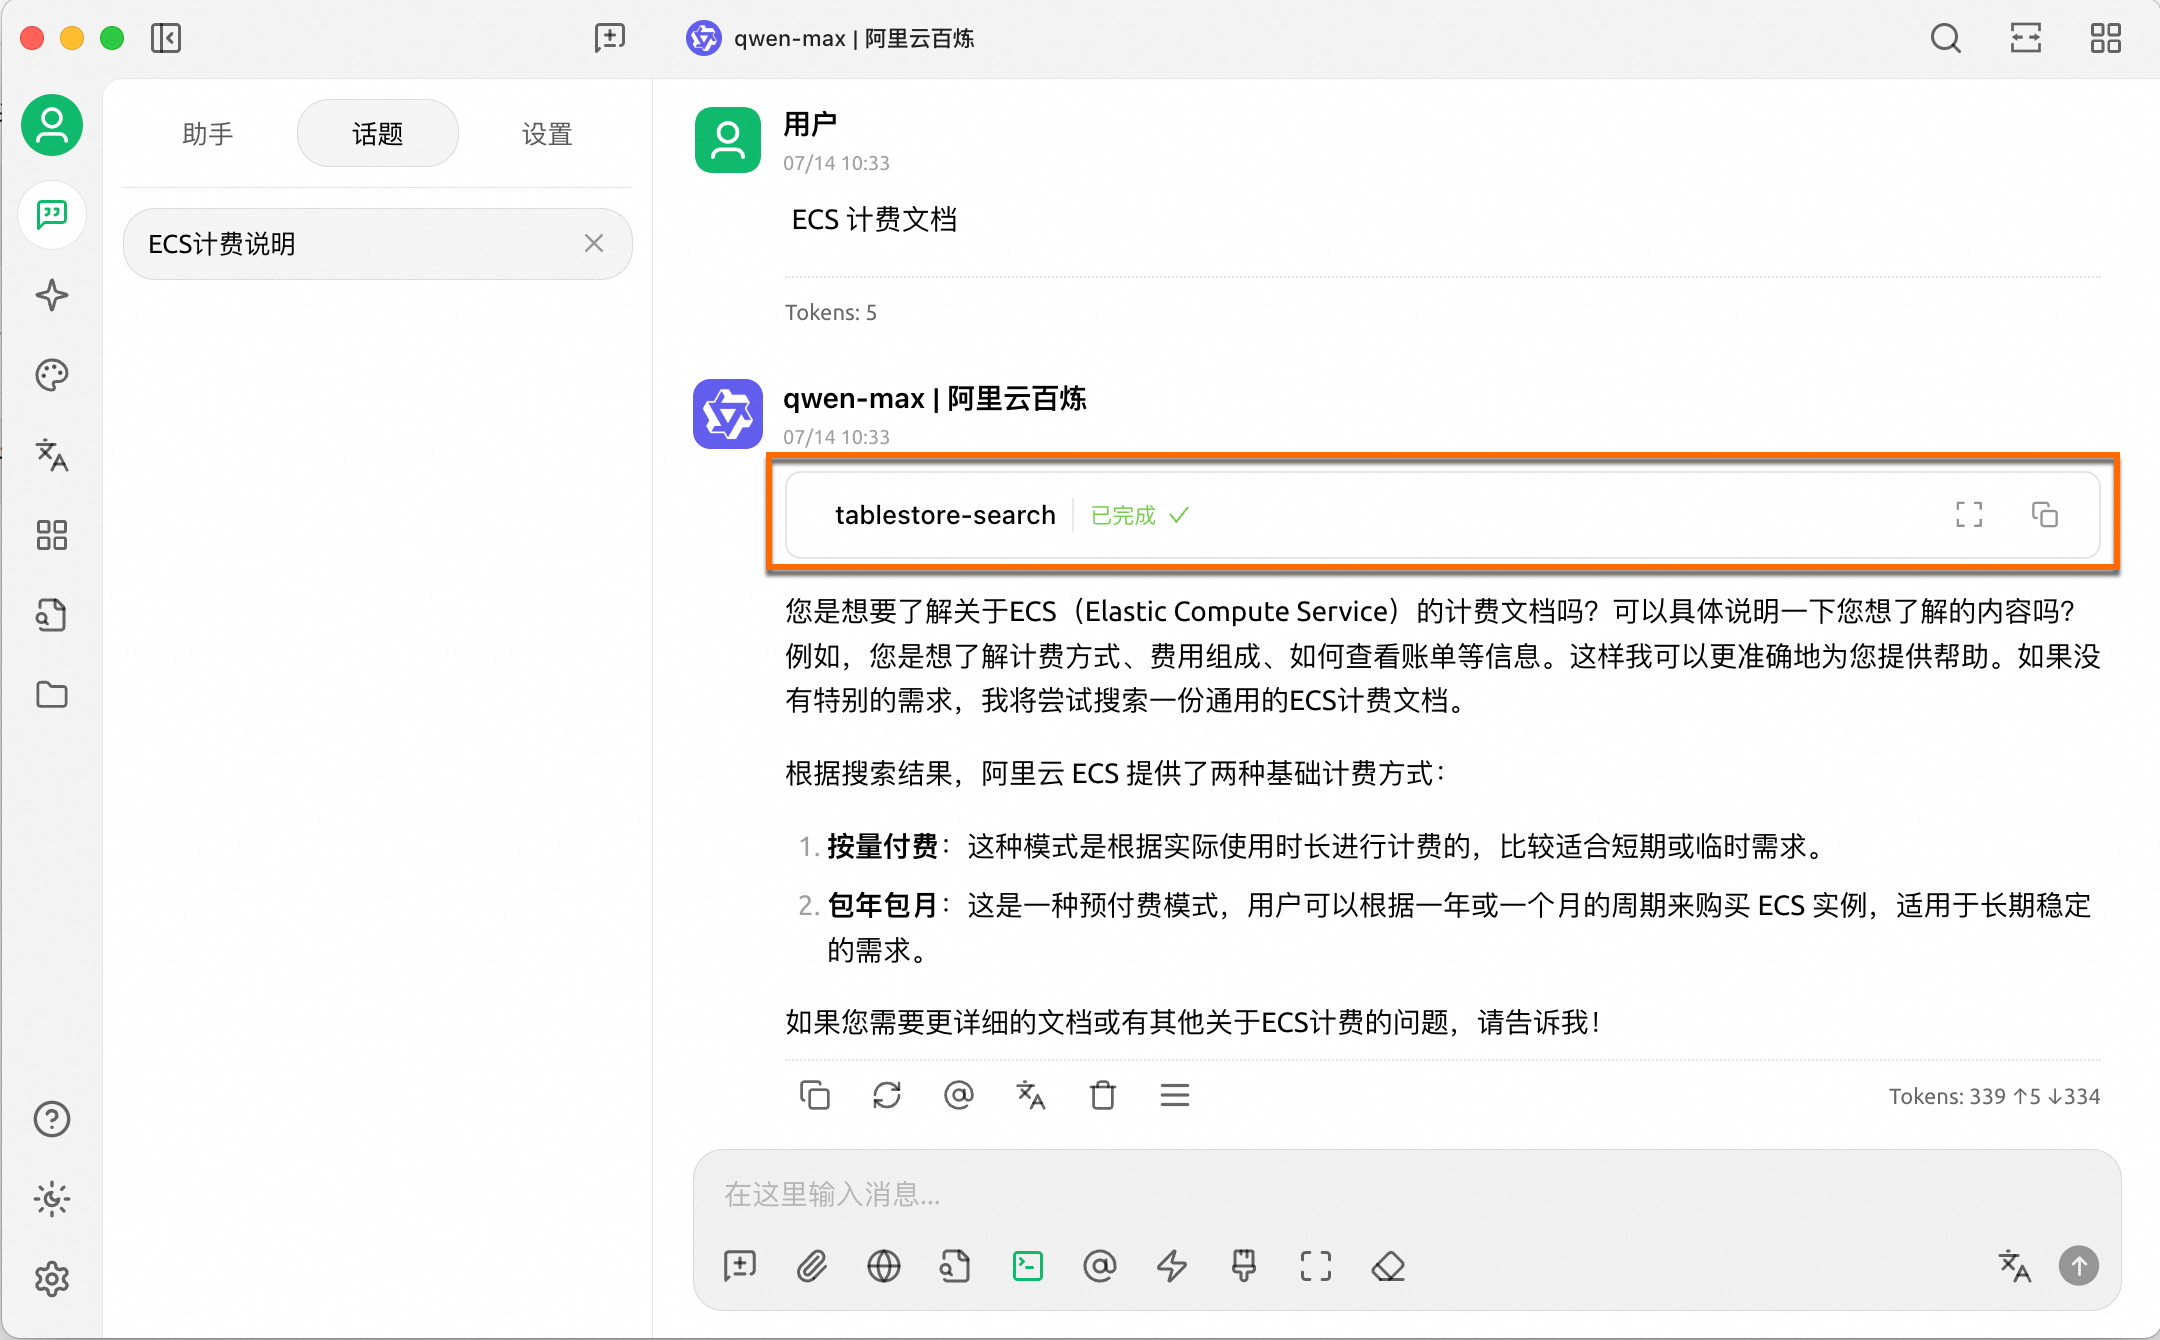Open the translate icon in left sidebar
The image size is (2160, 1340).
coord(52,455)
